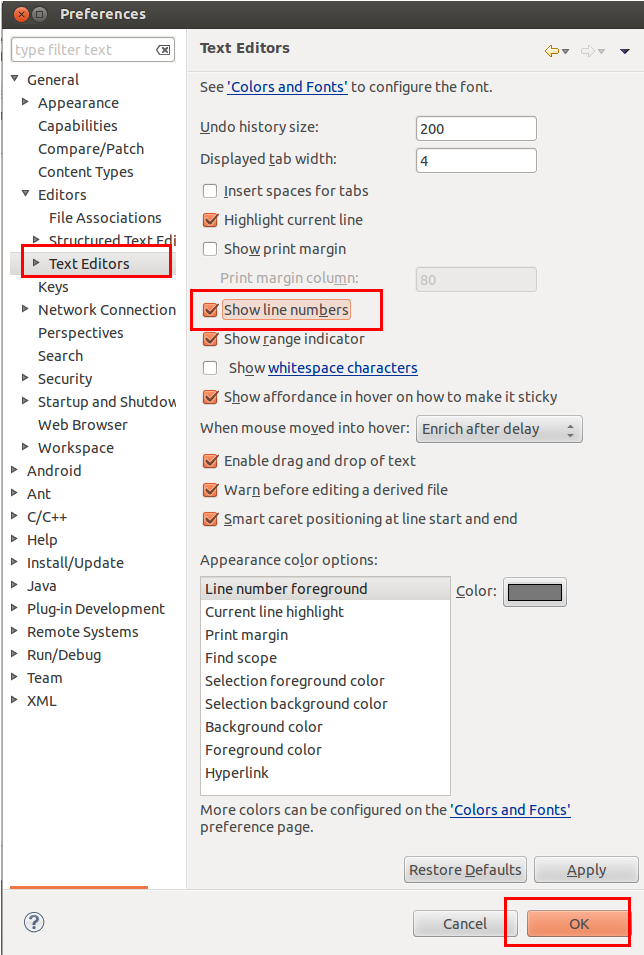Open the Colors and Fonts link at top
The width and height of the screenshot is (644, 955).
click(288, 87)
